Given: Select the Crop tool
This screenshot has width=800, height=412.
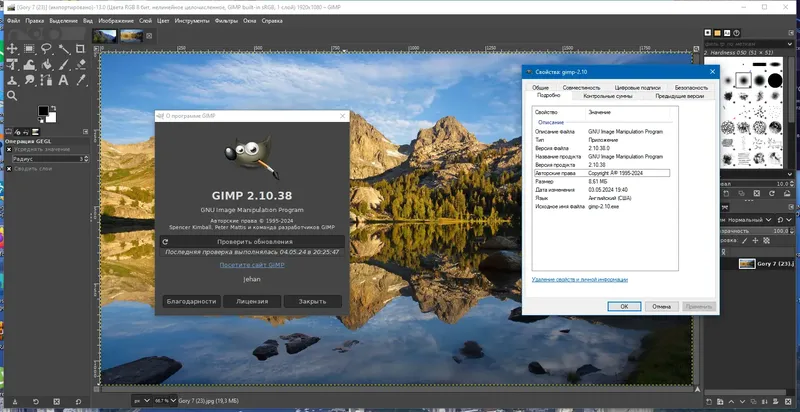Looking at the screenshot, I should click(80, 49).
